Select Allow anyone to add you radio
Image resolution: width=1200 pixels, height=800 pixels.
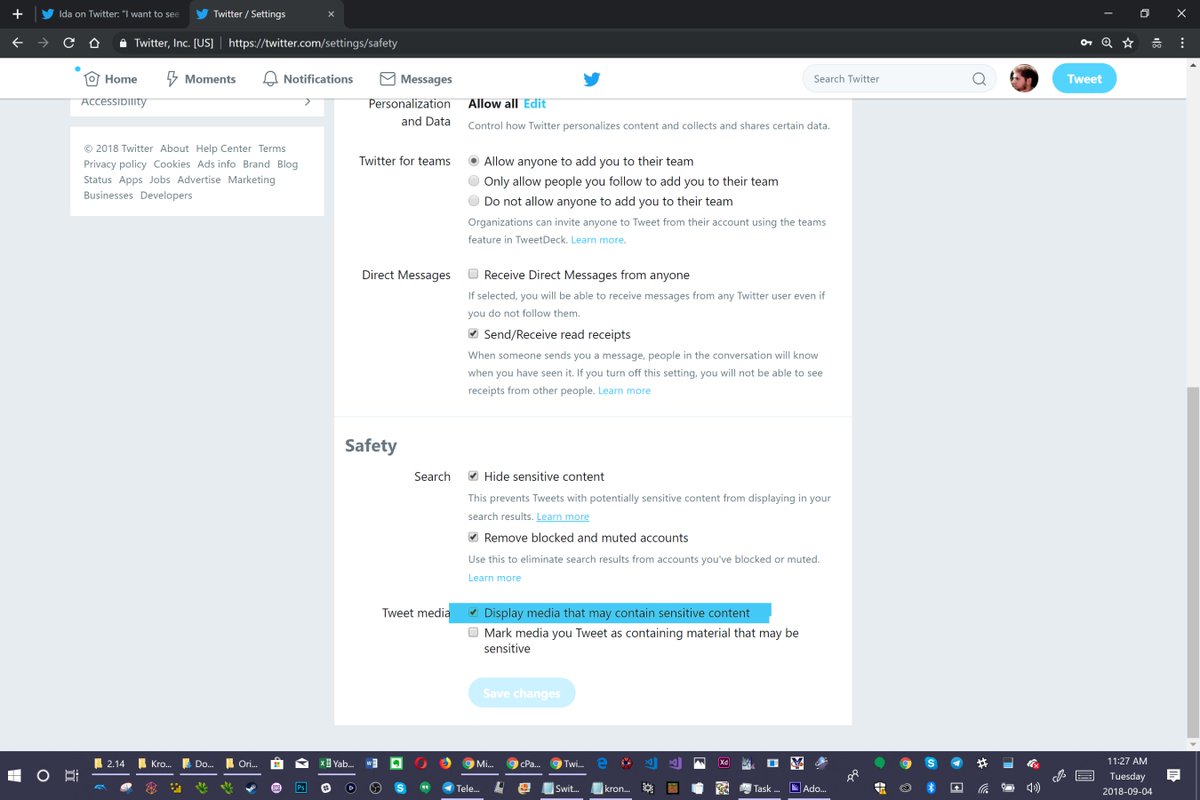click(474, 161)
